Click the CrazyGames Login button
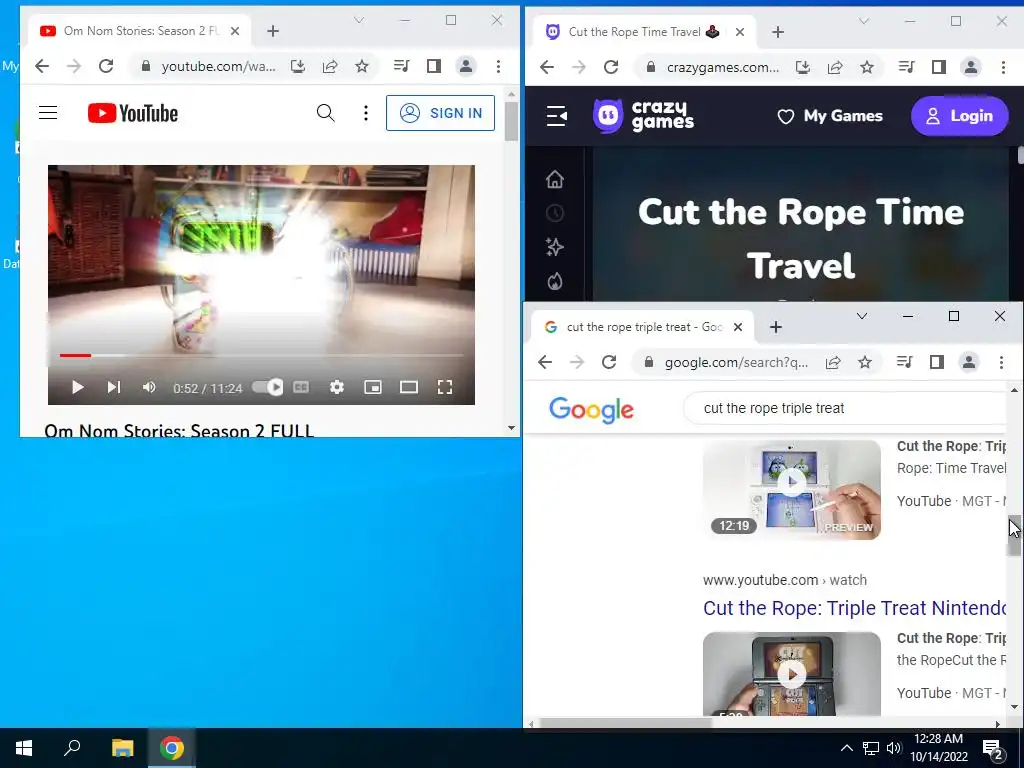 point(959,116)
